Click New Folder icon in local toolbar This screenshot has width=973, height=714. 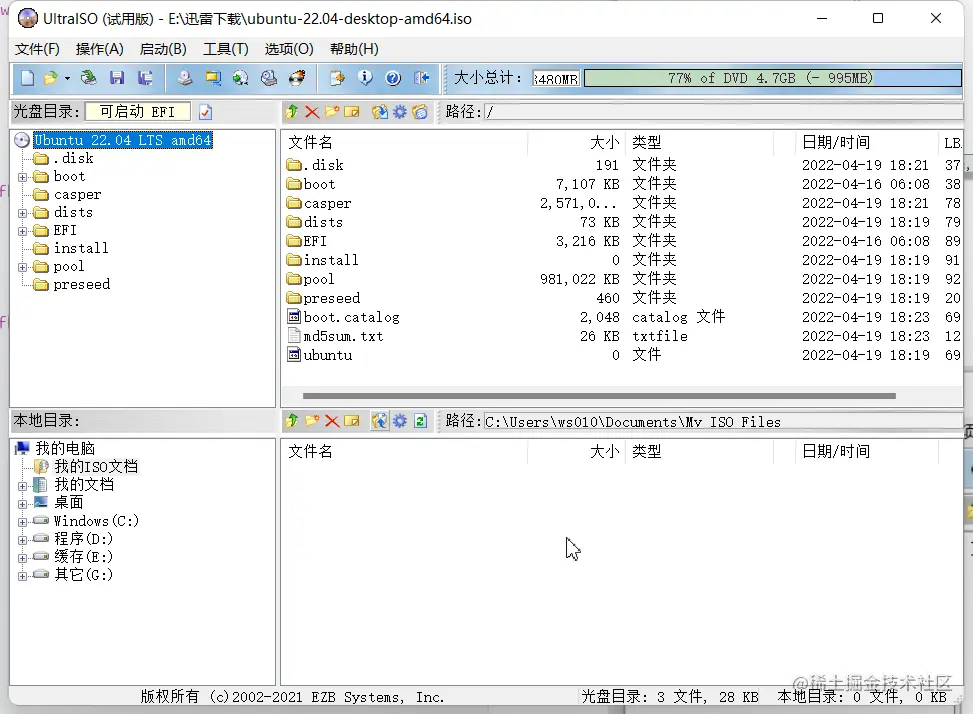click(x=312, y=421)
